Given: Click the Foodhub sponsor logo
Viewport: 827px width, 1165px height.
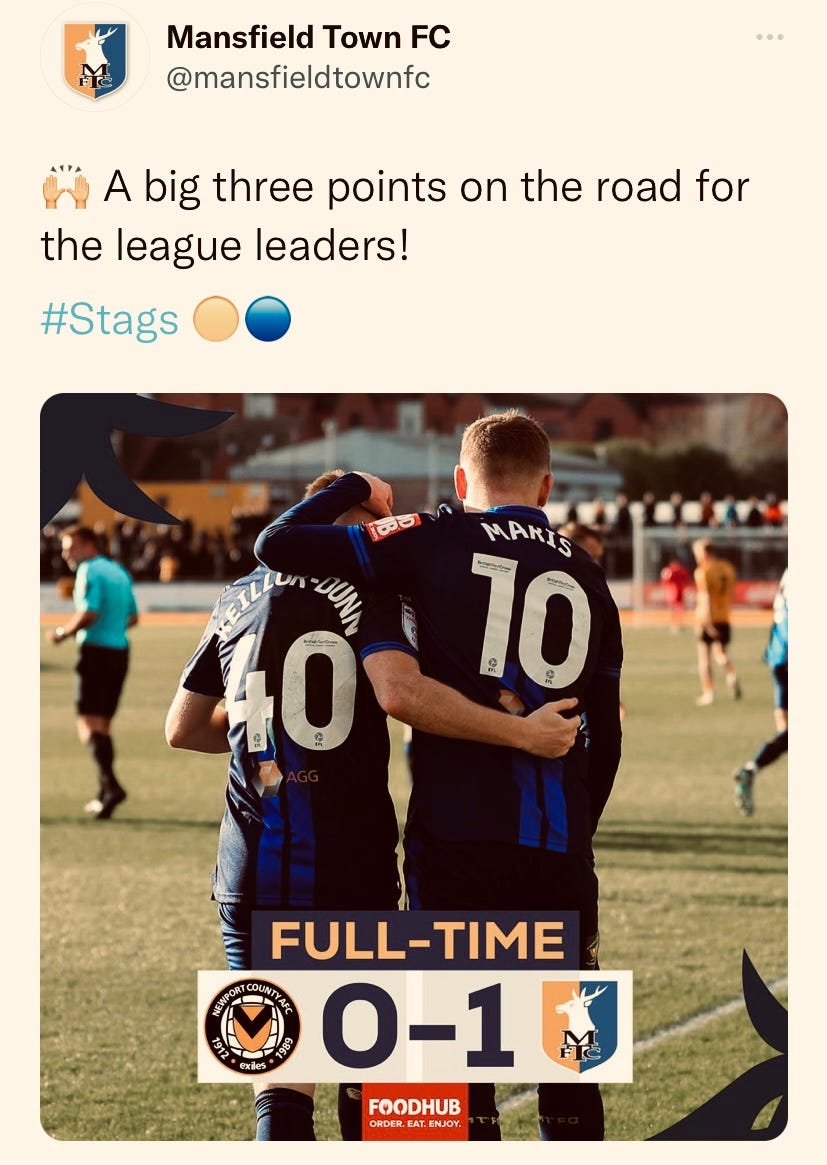Looking at the screenshot, I should [415, 1112].
